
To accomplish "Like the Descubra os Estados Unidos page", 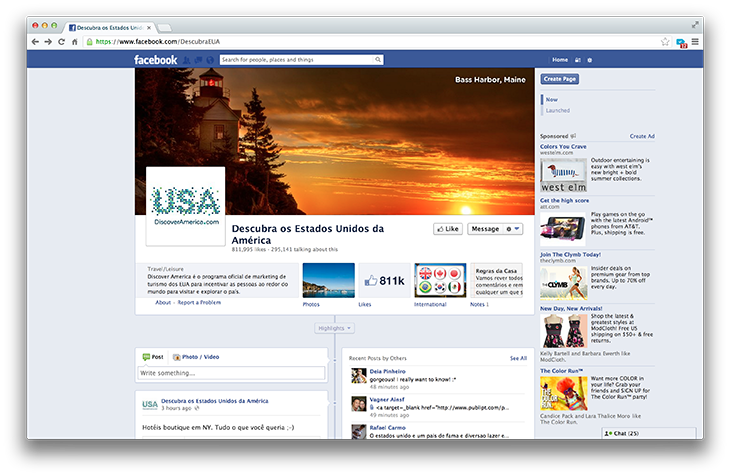I will point(447,229).
